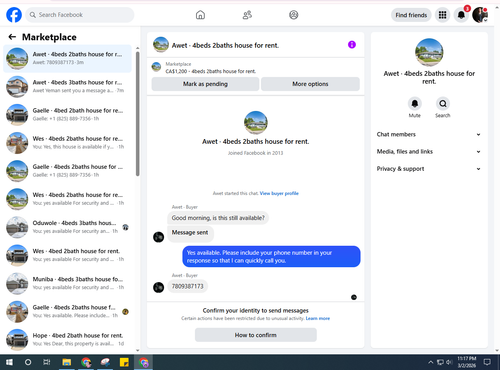Image resolution: width=500 pixels, height=370 pixels.
Task: Expand the Chat members section
Action: [429, 134]
